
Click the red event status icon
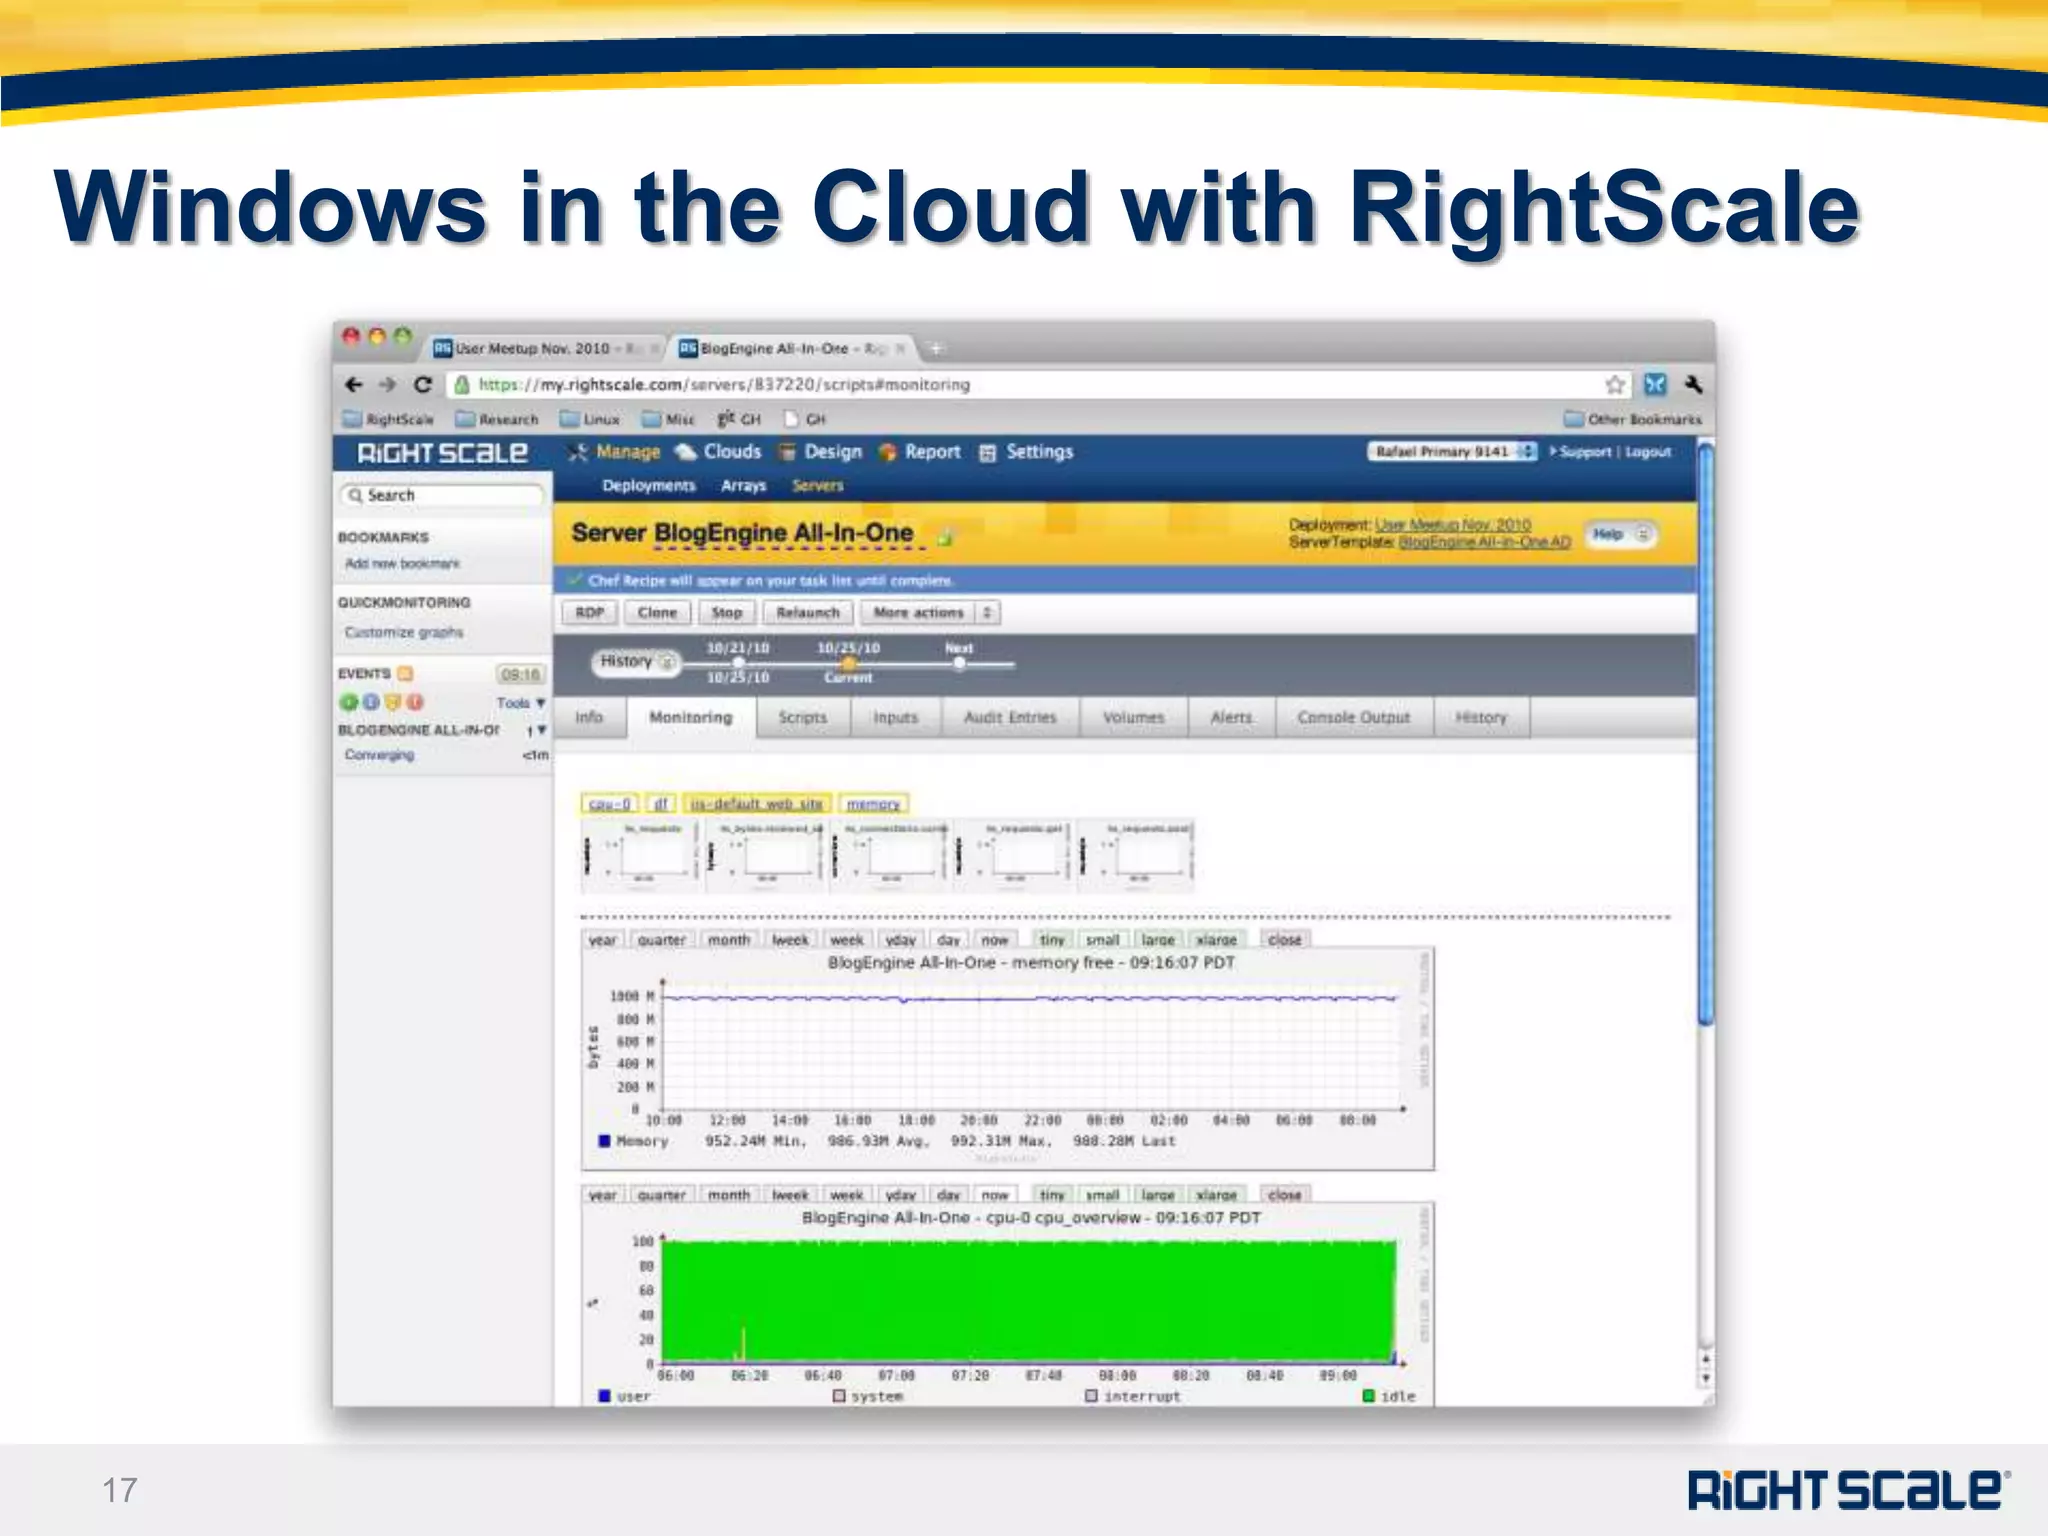pyautogui.click(x=415, y=702)
